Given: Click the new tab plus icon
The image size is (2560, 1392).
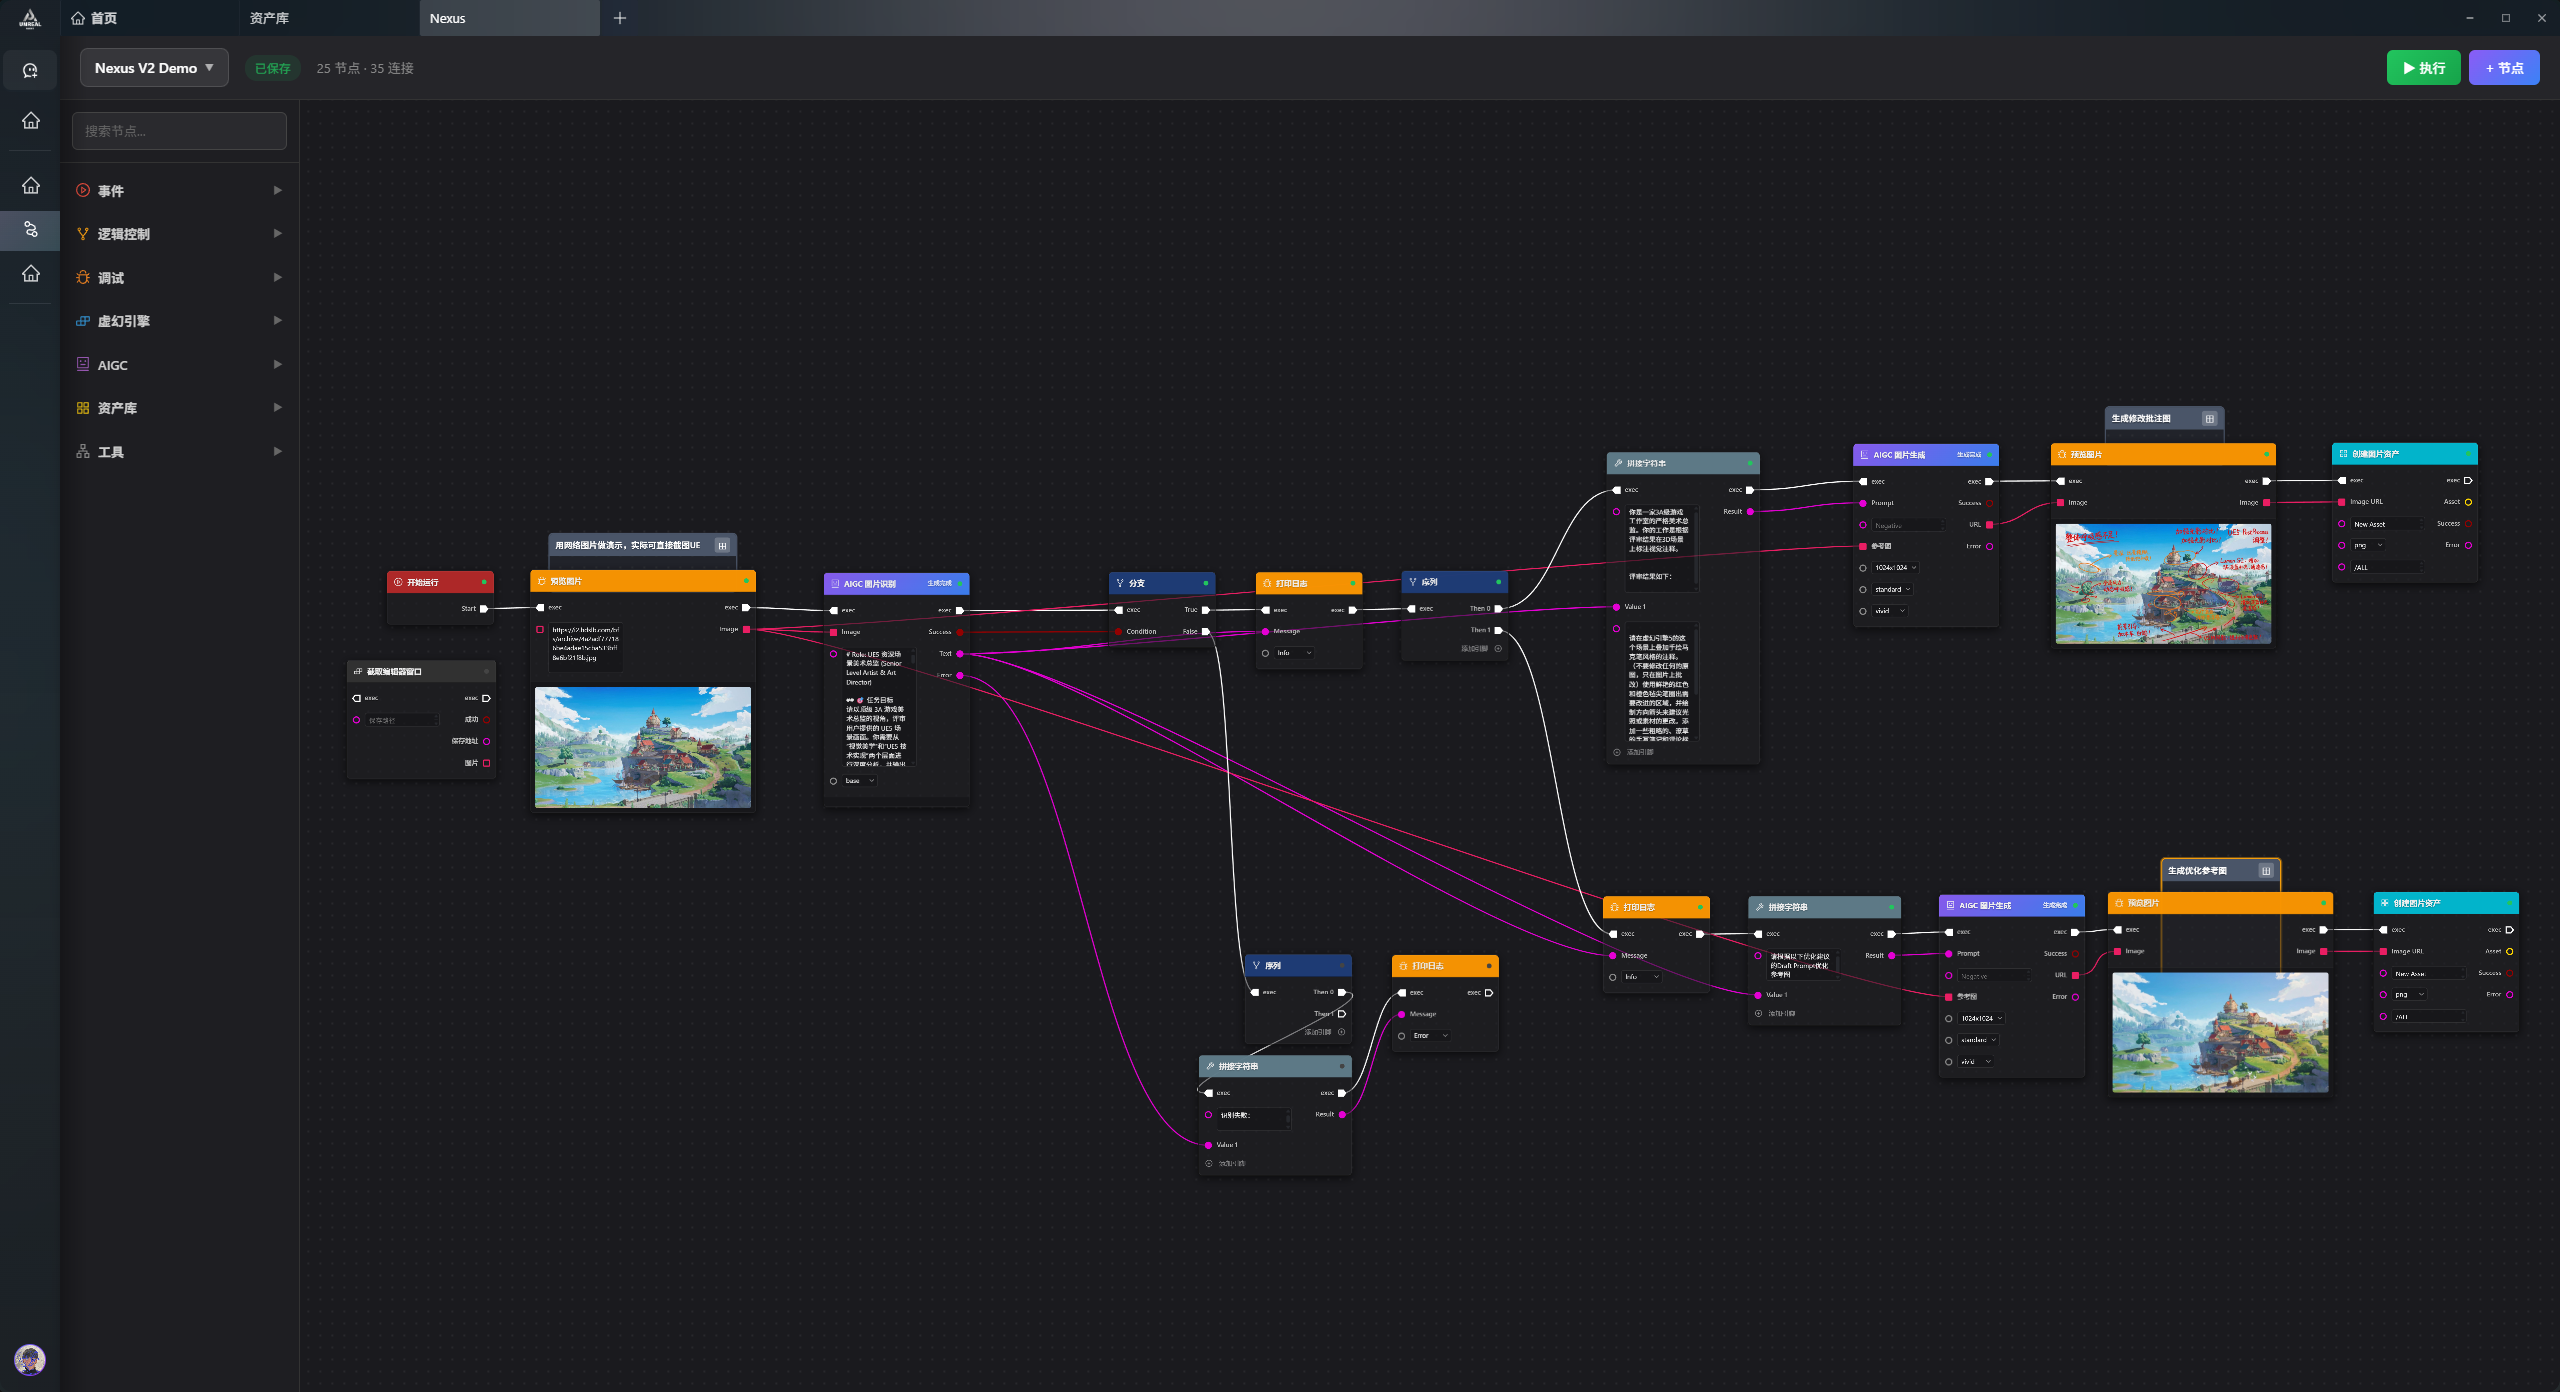Looking at the screenshot, I should point(620,18).
